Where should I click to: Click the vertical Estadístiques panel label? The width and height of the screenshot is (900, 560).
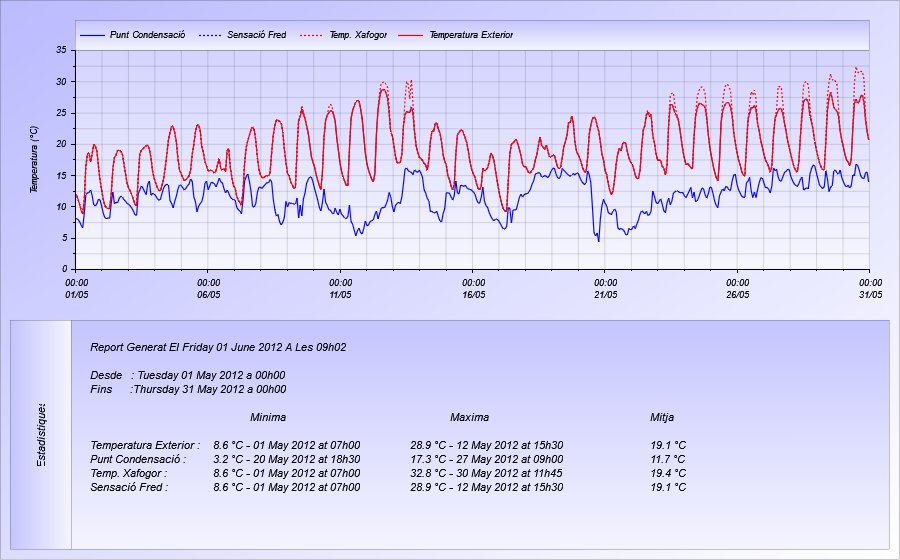[x=41, y=435]
